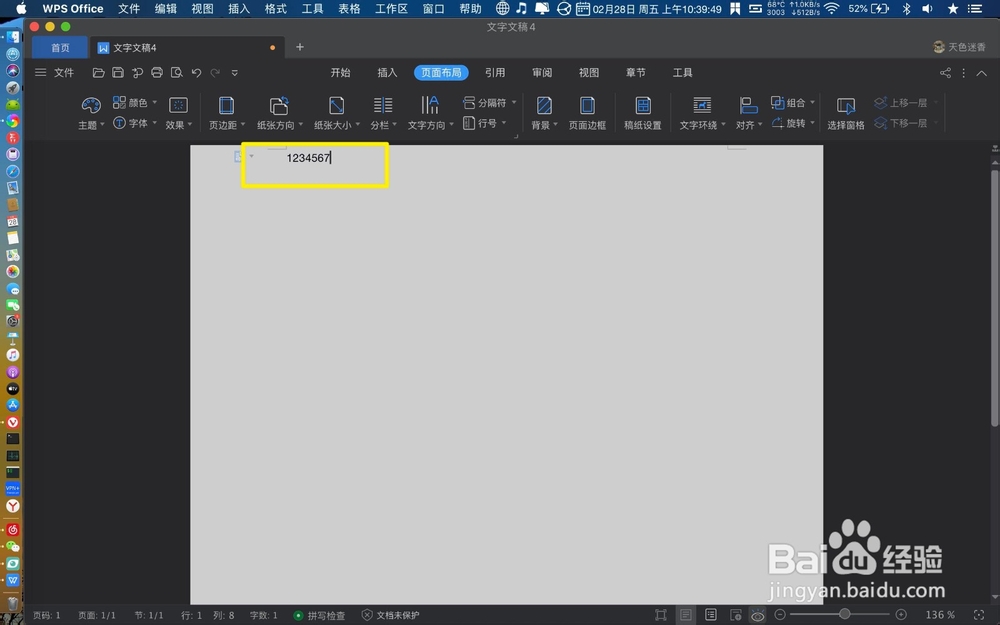Click the 天色迷香 user account name
Screen dimensions: 1000x625
(966, 47)
